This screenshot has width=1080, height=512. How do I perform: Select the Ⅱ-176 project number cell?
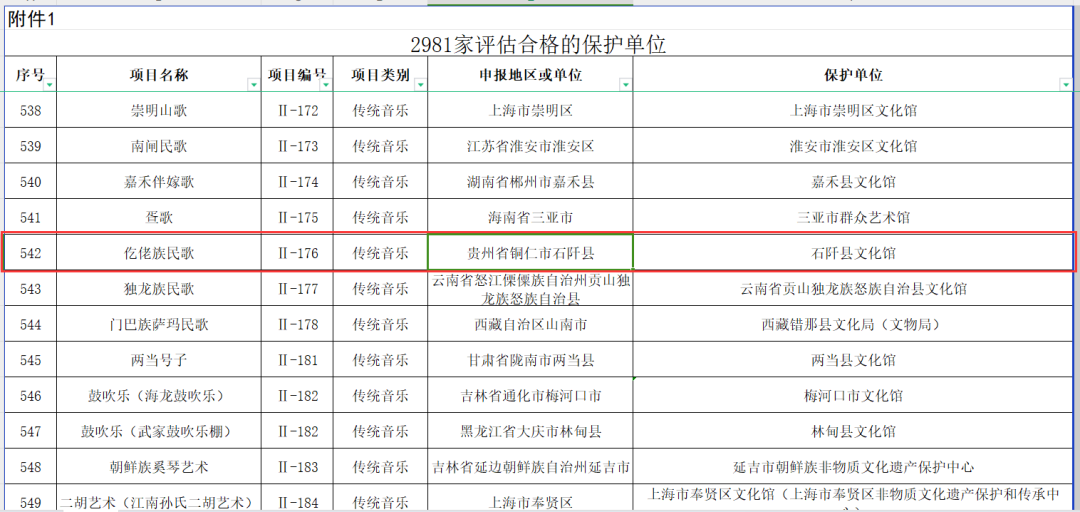pyautogui.click(x=297, y=253)
